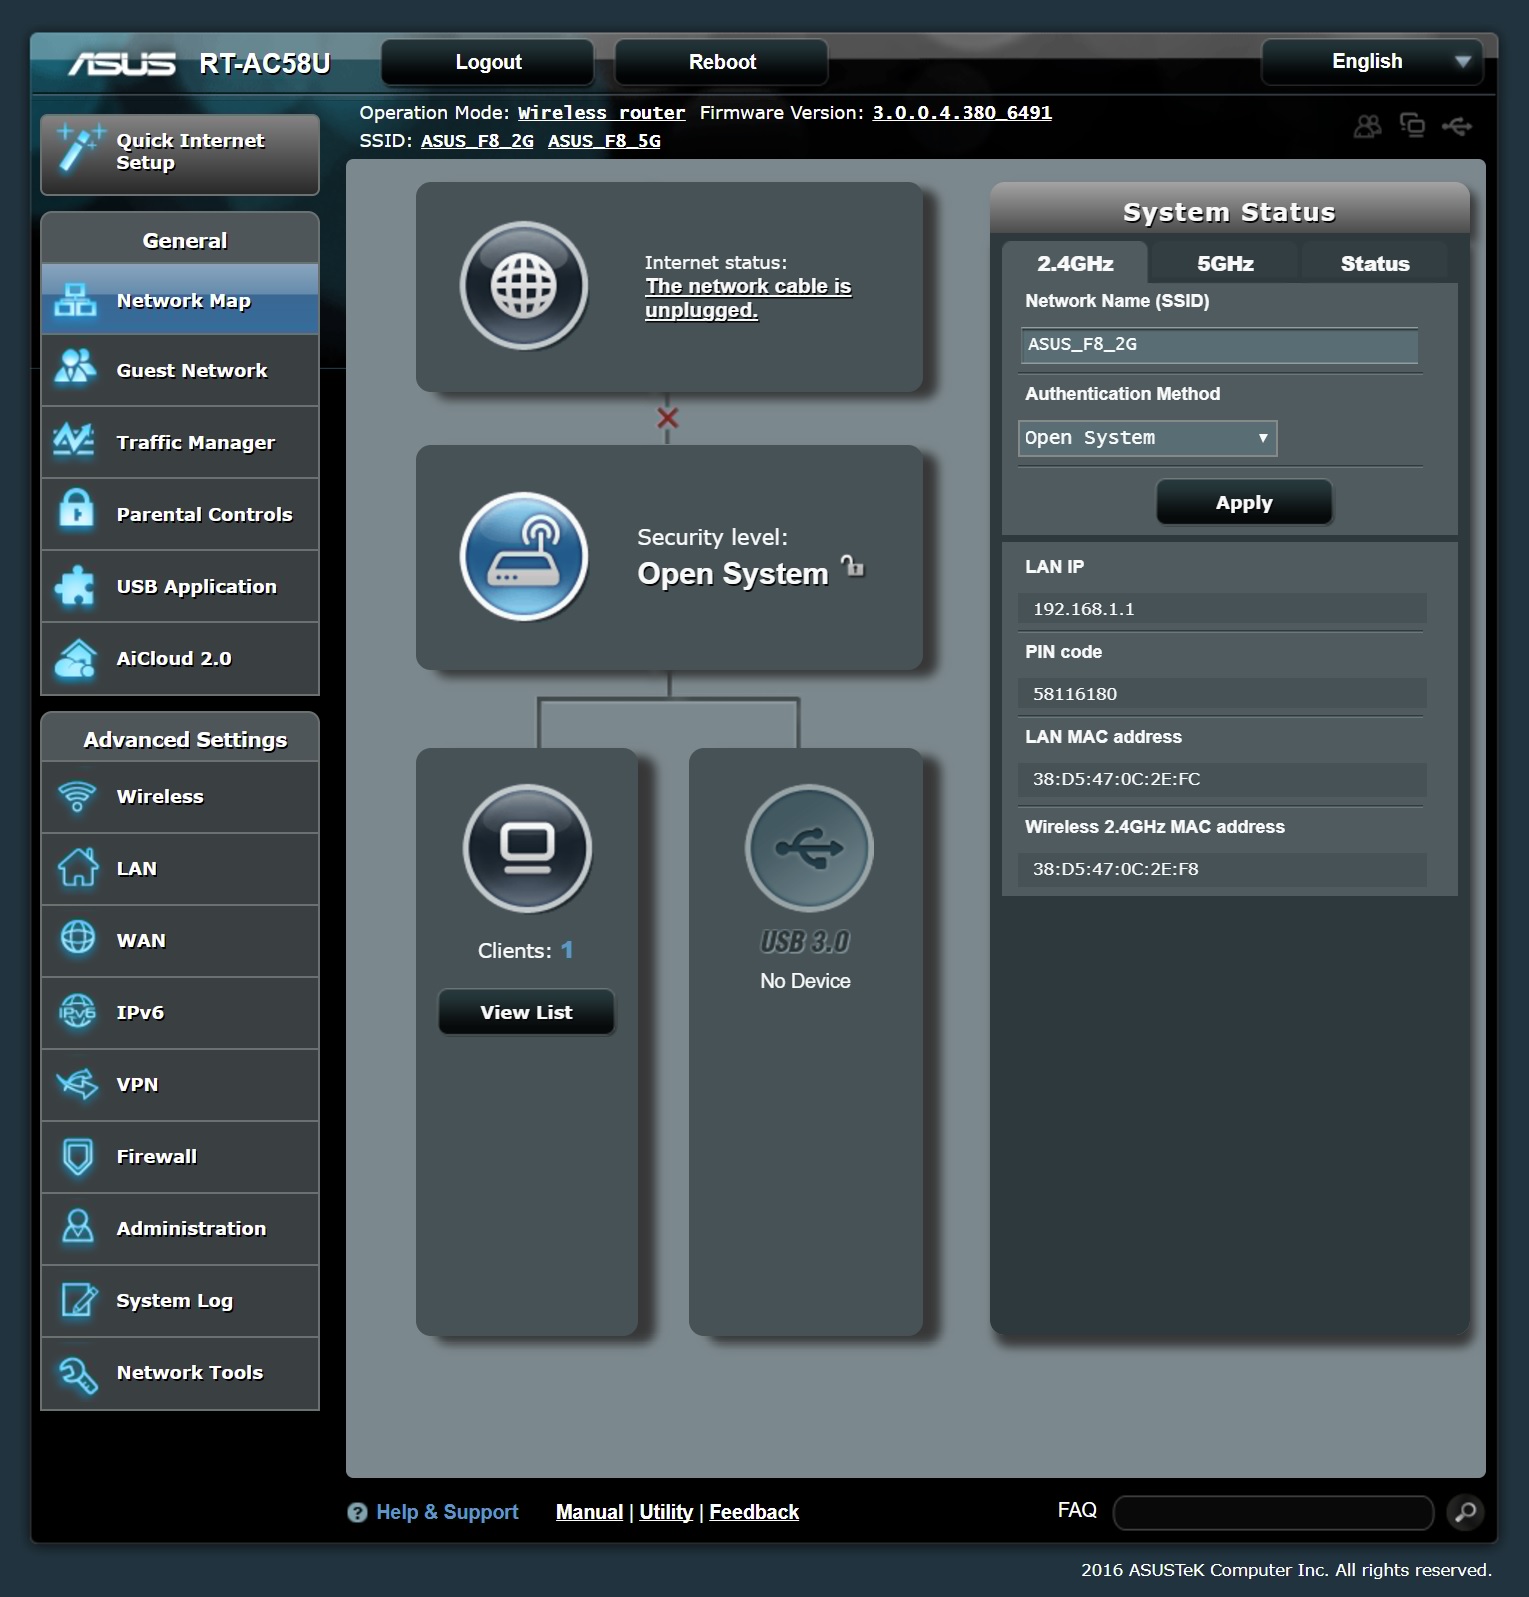Viewport: 1529px width, 1597px height.
Task: Click the USB Application puzzle icon
Action: (76, 586)
